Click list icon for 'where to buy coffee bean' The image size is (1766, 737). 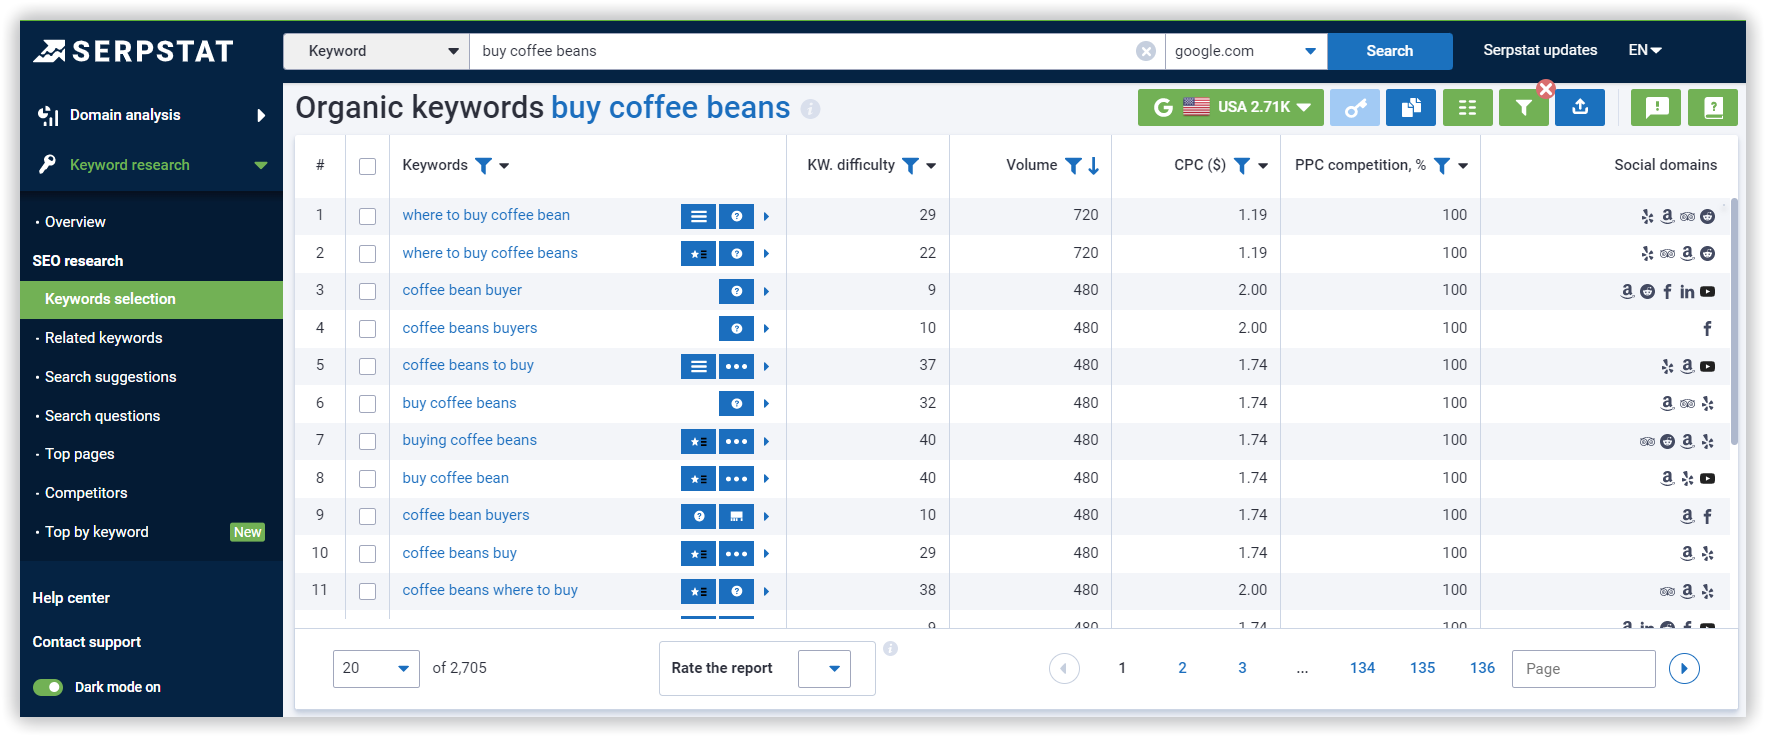click(x=698, y=216)
